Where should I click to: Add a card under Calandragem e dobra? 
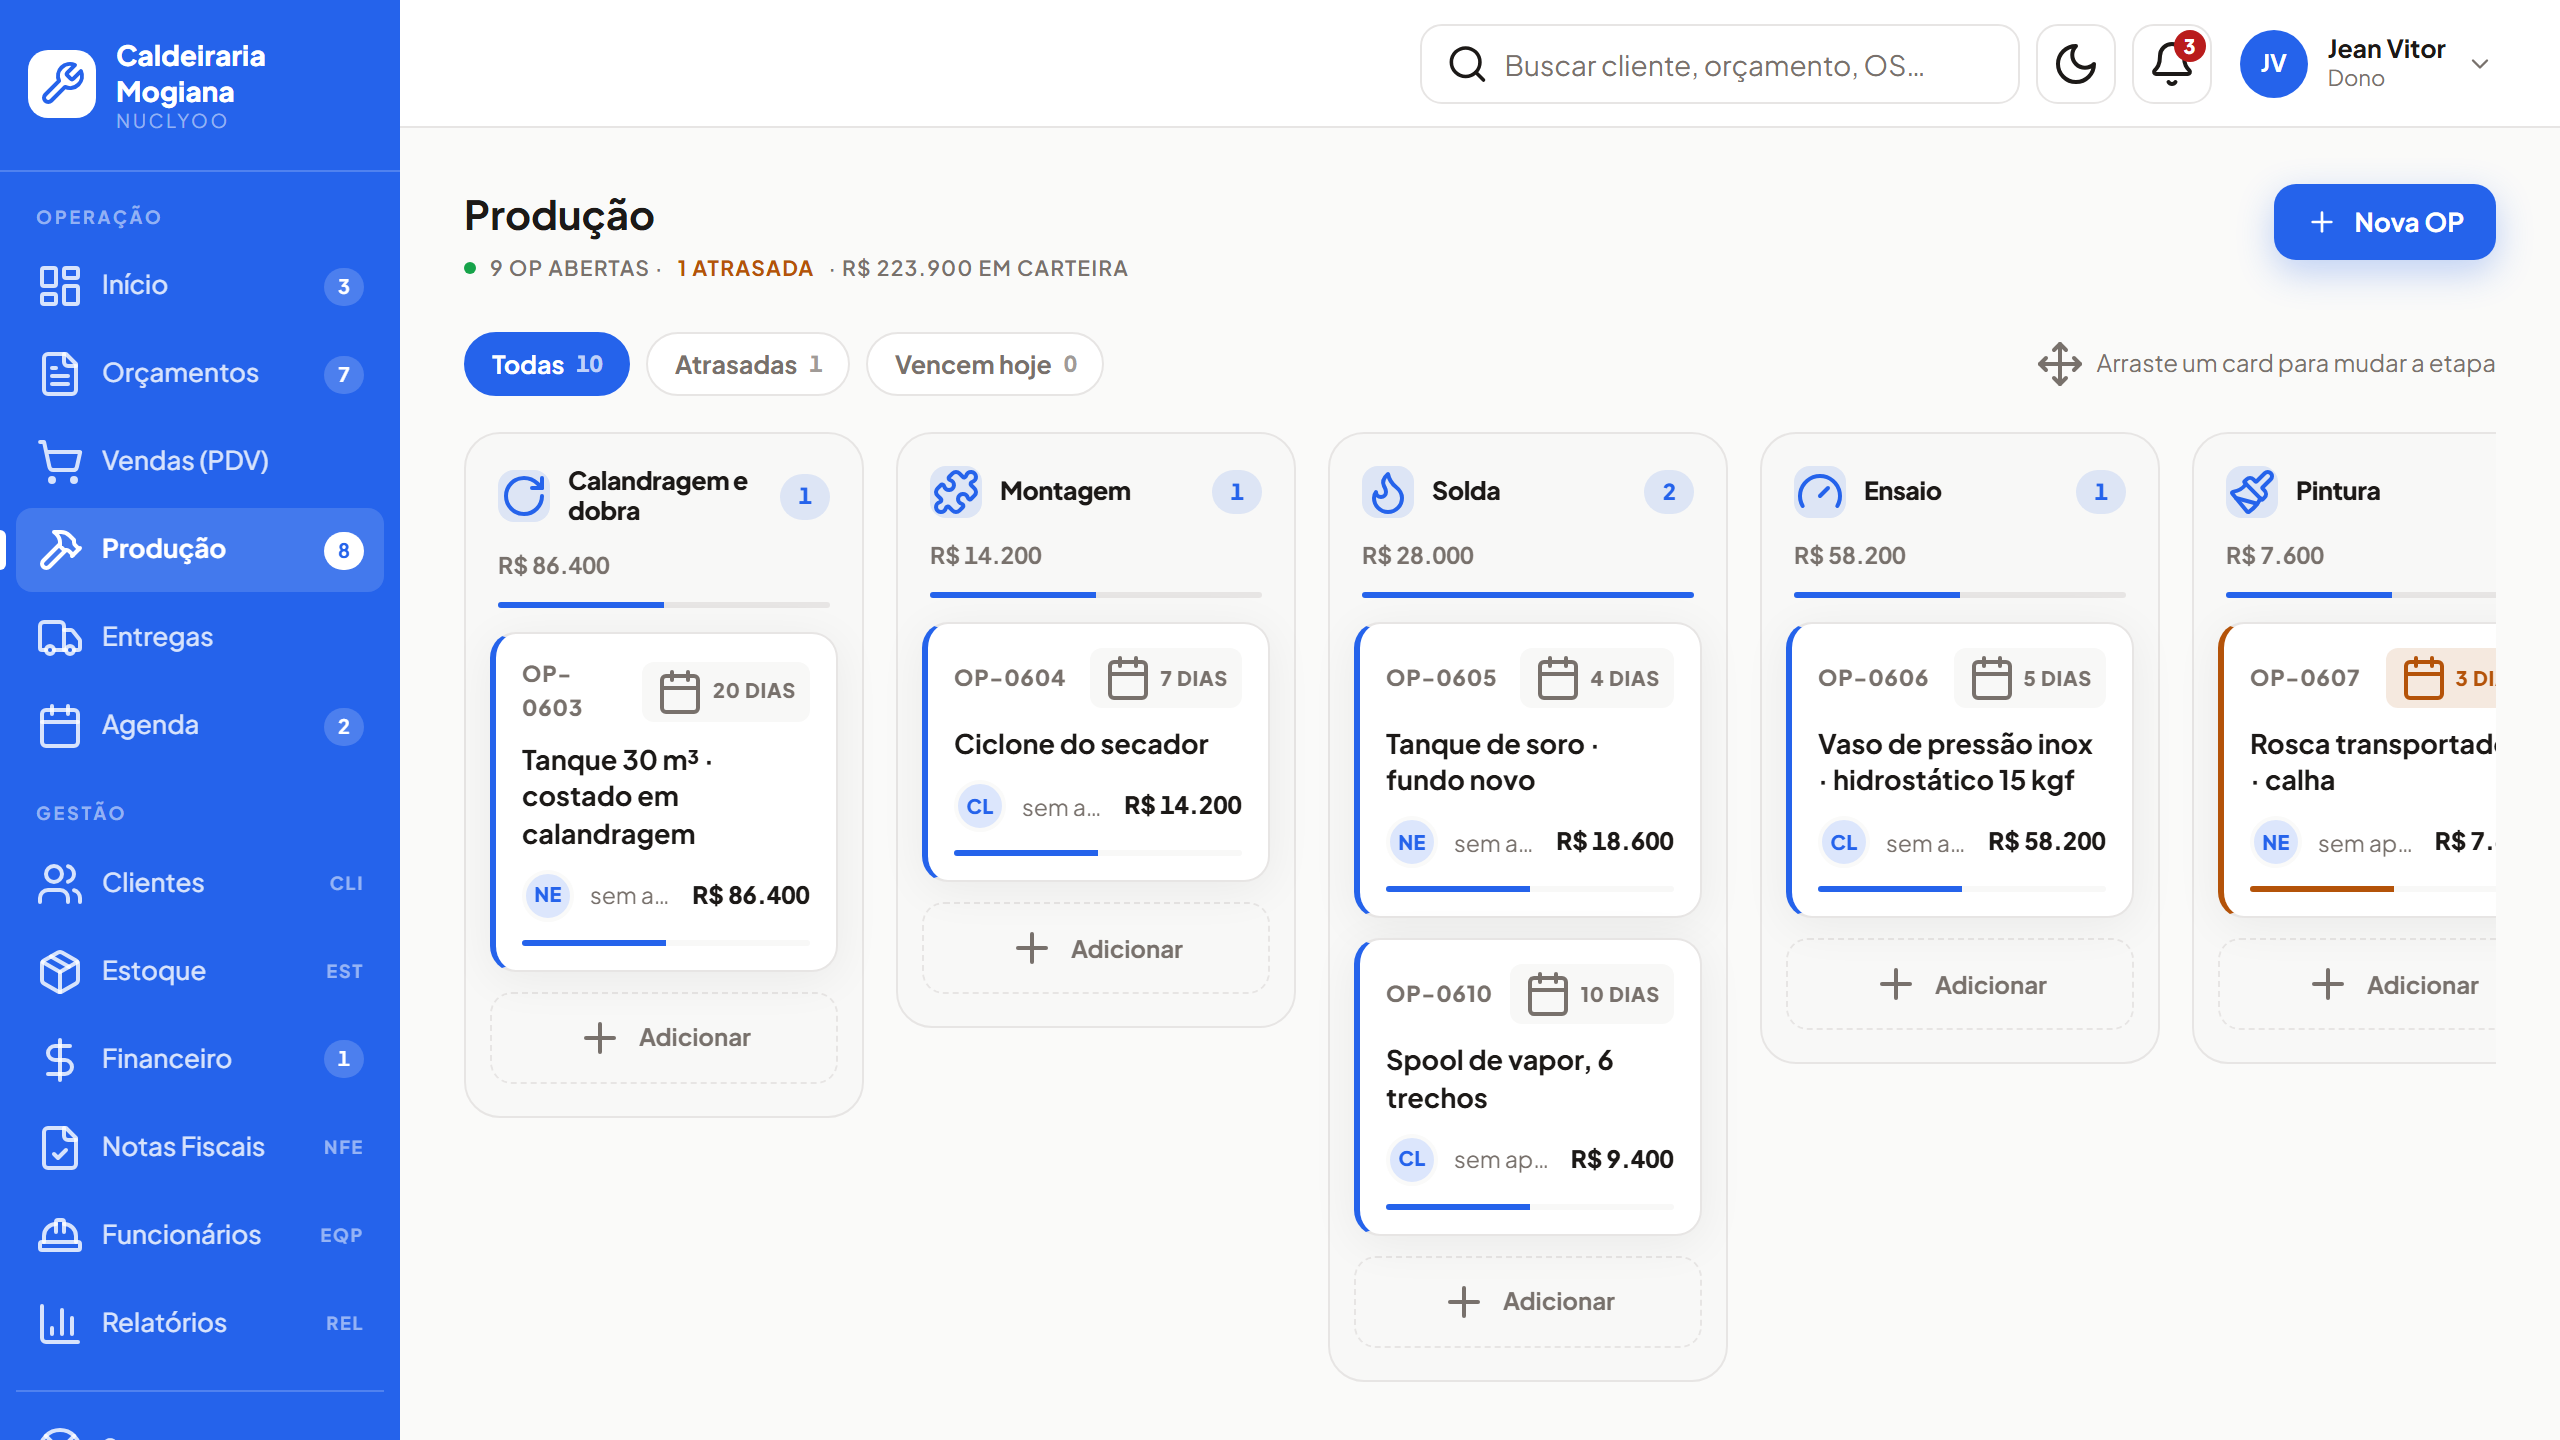tap(664, 1037)
